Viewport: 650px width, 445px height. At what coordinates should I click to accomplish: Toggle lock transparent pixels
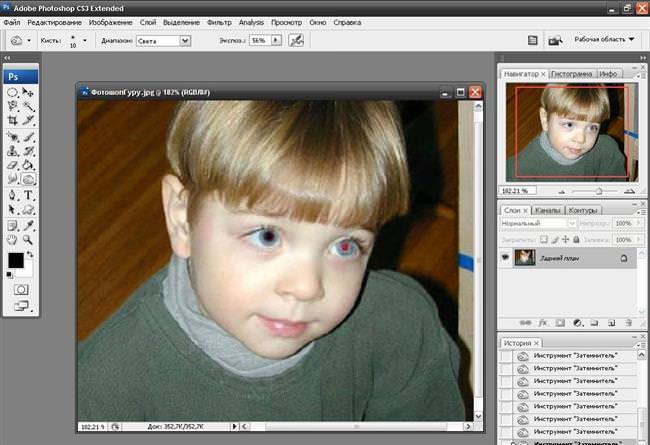tap(543, 240)
